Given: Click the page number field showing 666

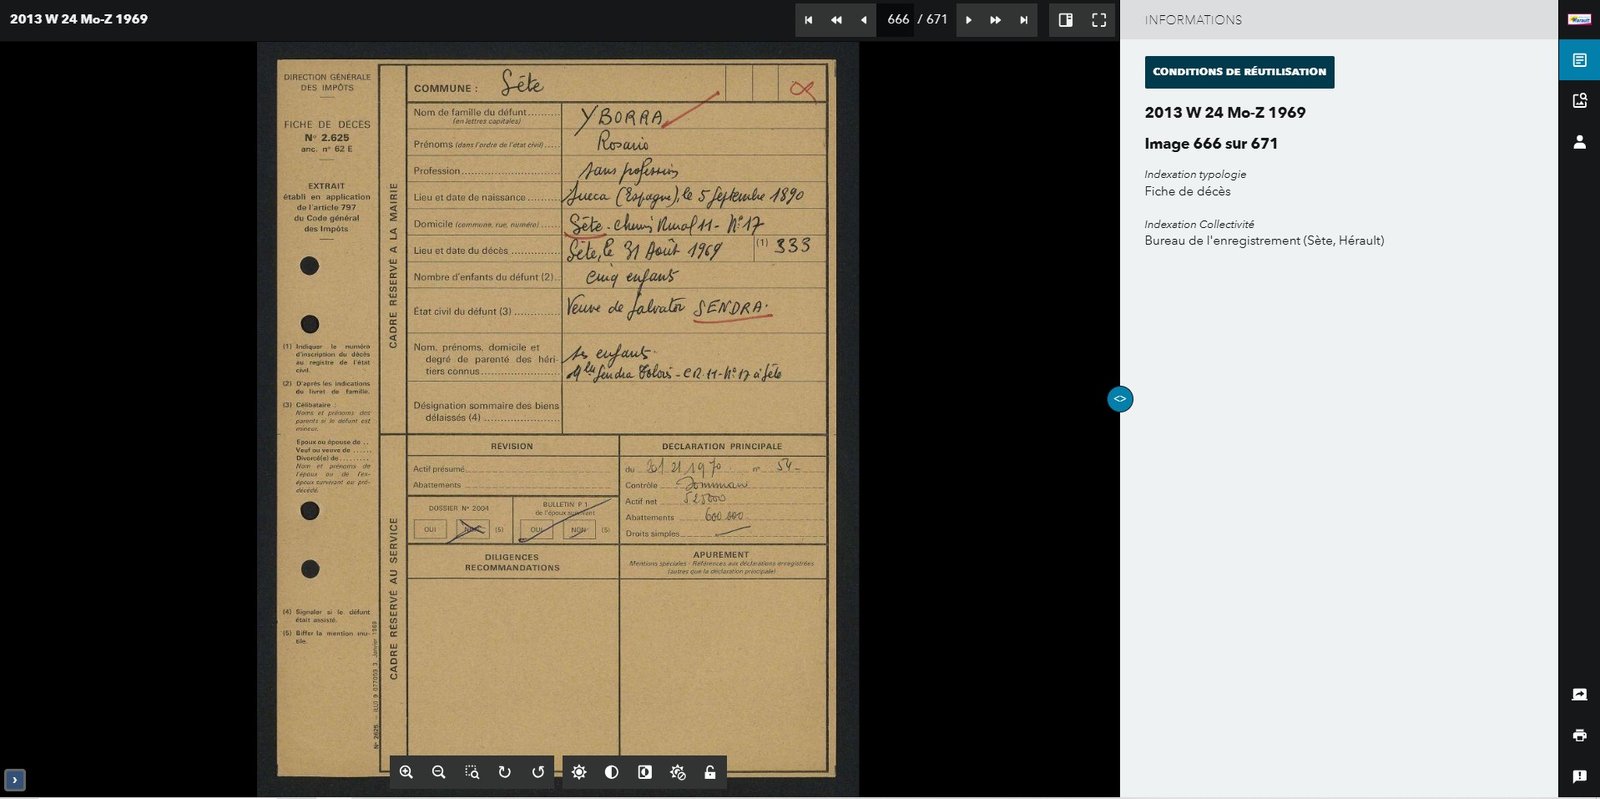Looking at the screenshot, I should coord(897,20).
